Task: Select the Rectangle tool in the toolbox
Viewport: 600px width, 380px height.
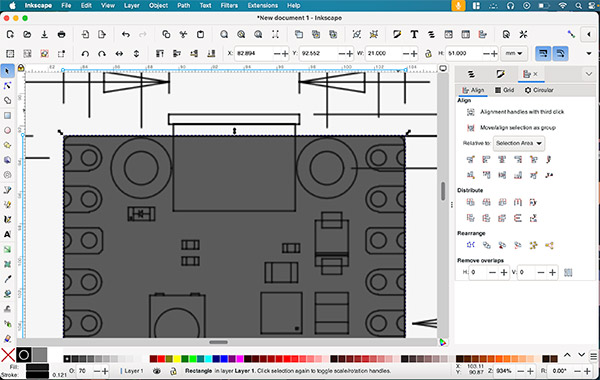Action: pyautogui.click(x=7, y=116)
